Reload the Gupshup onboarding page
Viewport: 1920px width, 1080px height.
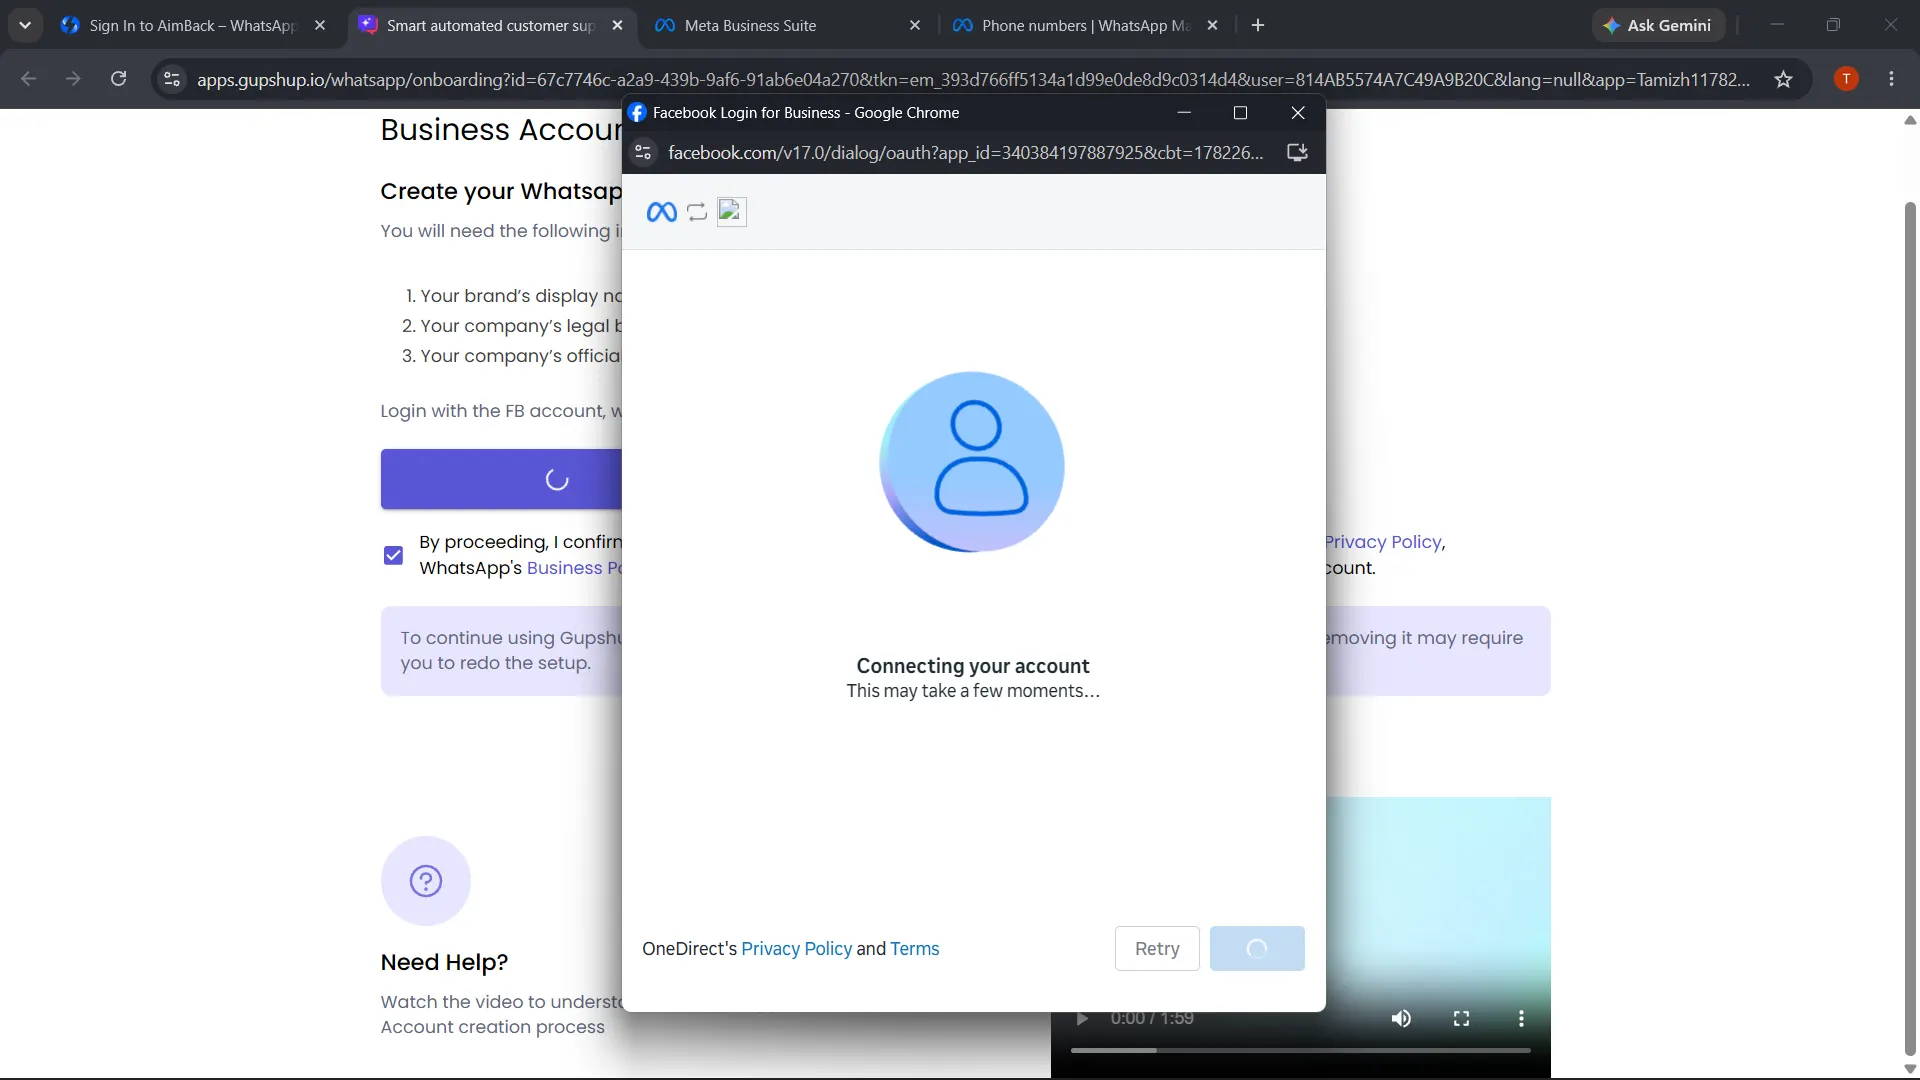pos(118,79)
